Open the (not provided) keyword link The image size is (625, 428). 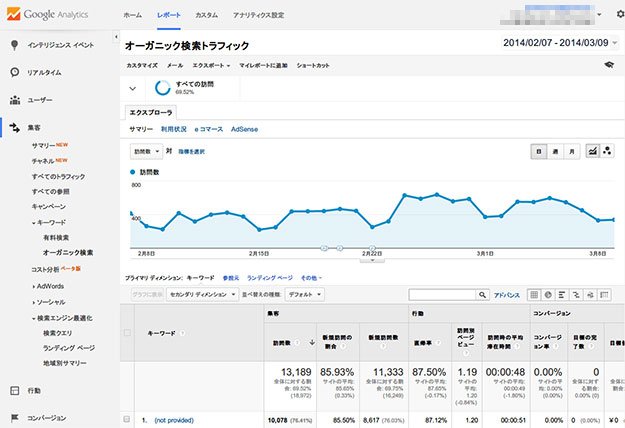(x=174, y=420)
